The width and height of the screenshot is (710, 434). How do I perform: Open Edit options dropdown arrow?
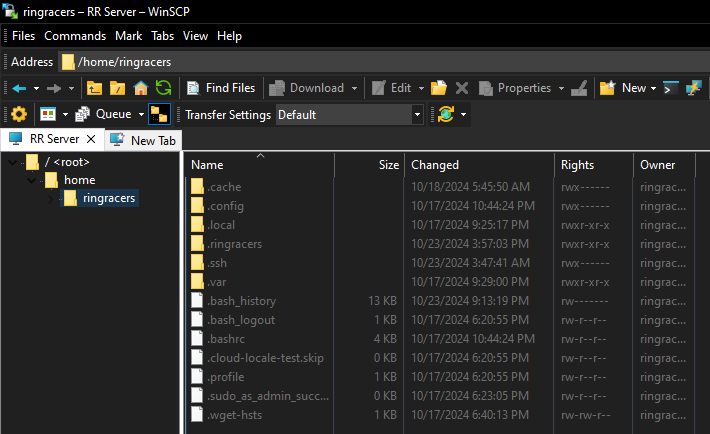421,88
